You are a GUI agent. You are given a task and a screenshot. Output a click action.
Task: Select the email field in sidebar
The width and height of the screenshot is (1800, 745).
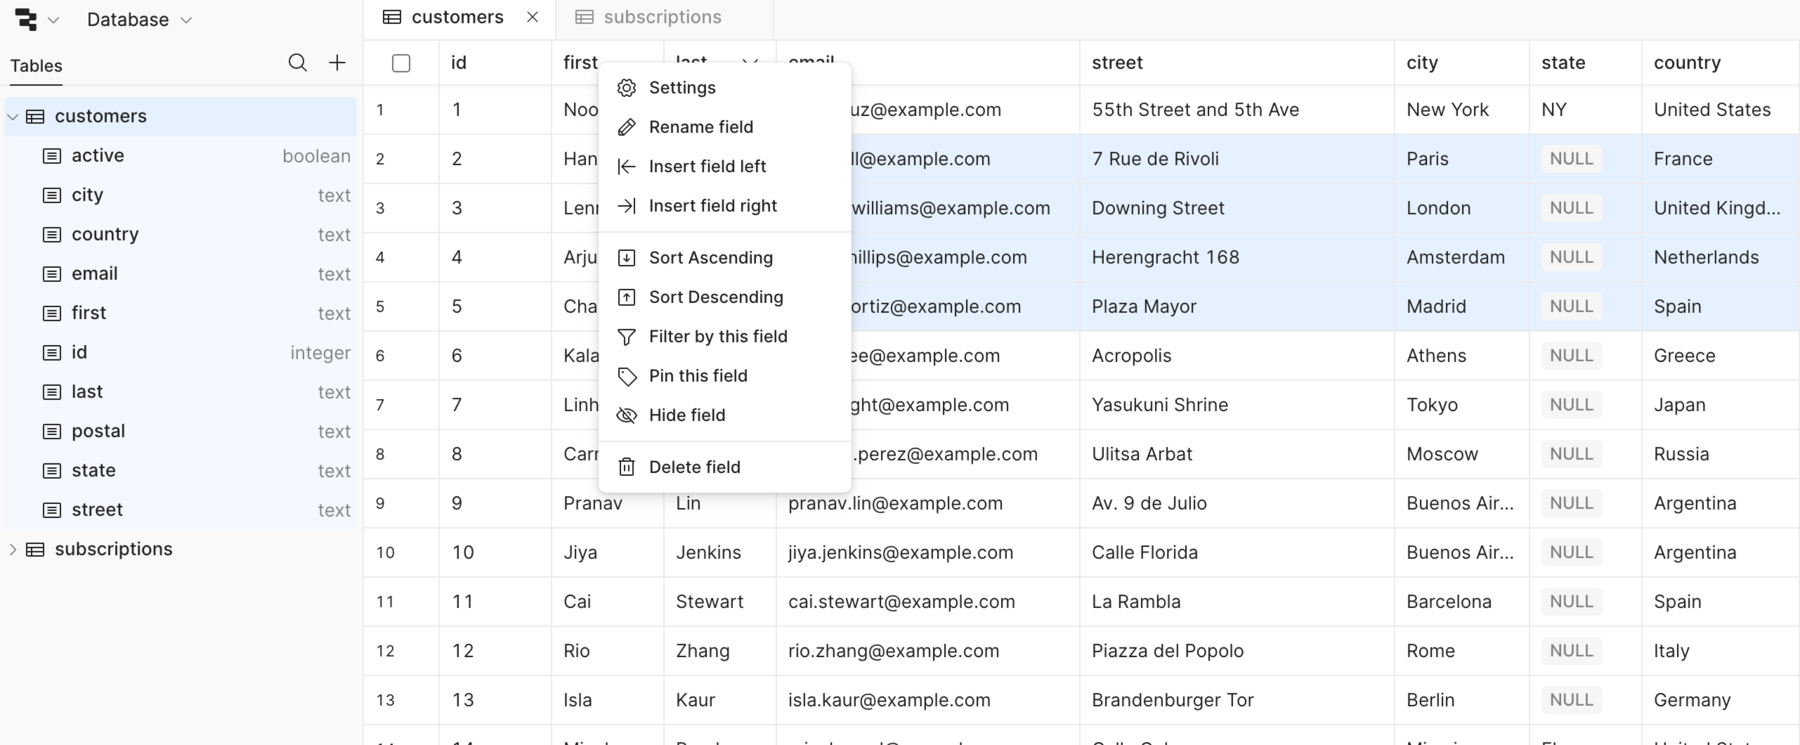tap(181, 274)
